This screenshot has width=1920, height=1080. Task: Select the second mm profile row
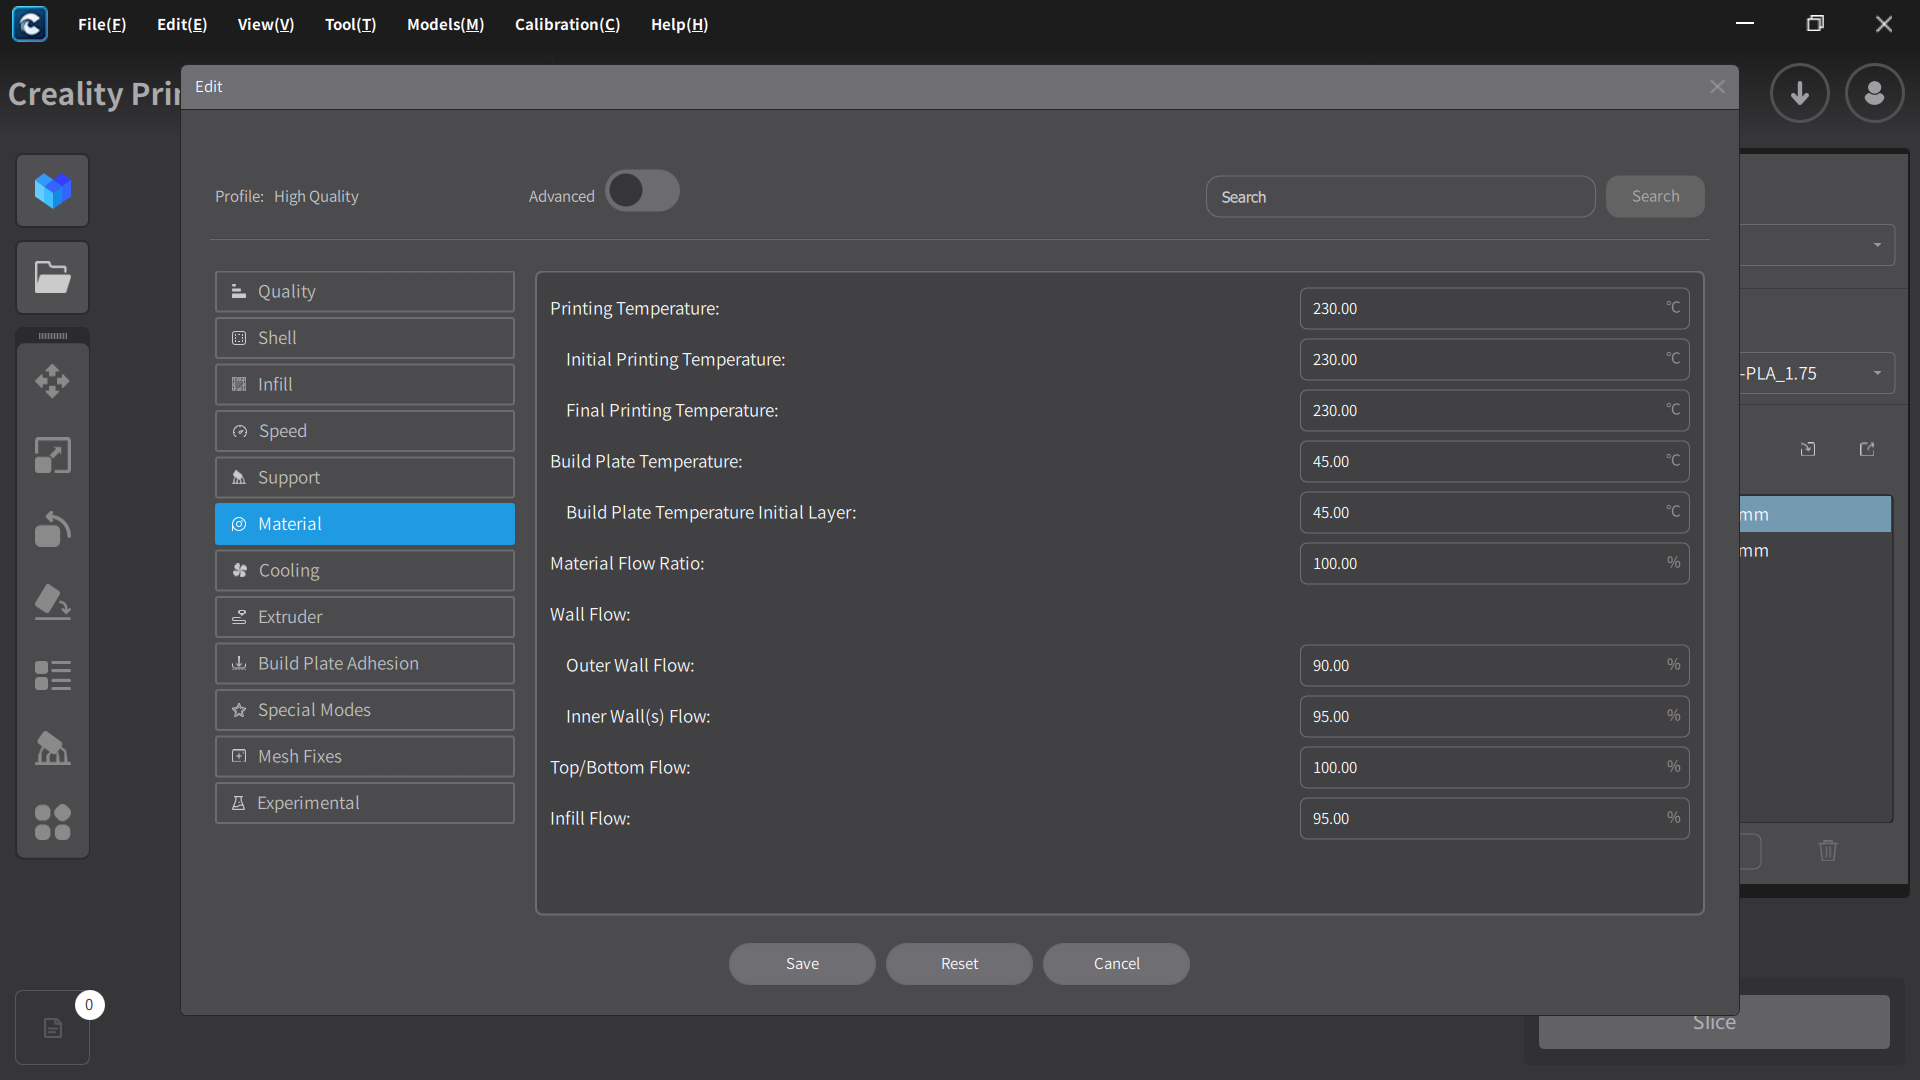pyautogui.click(x=1815, y=551)
